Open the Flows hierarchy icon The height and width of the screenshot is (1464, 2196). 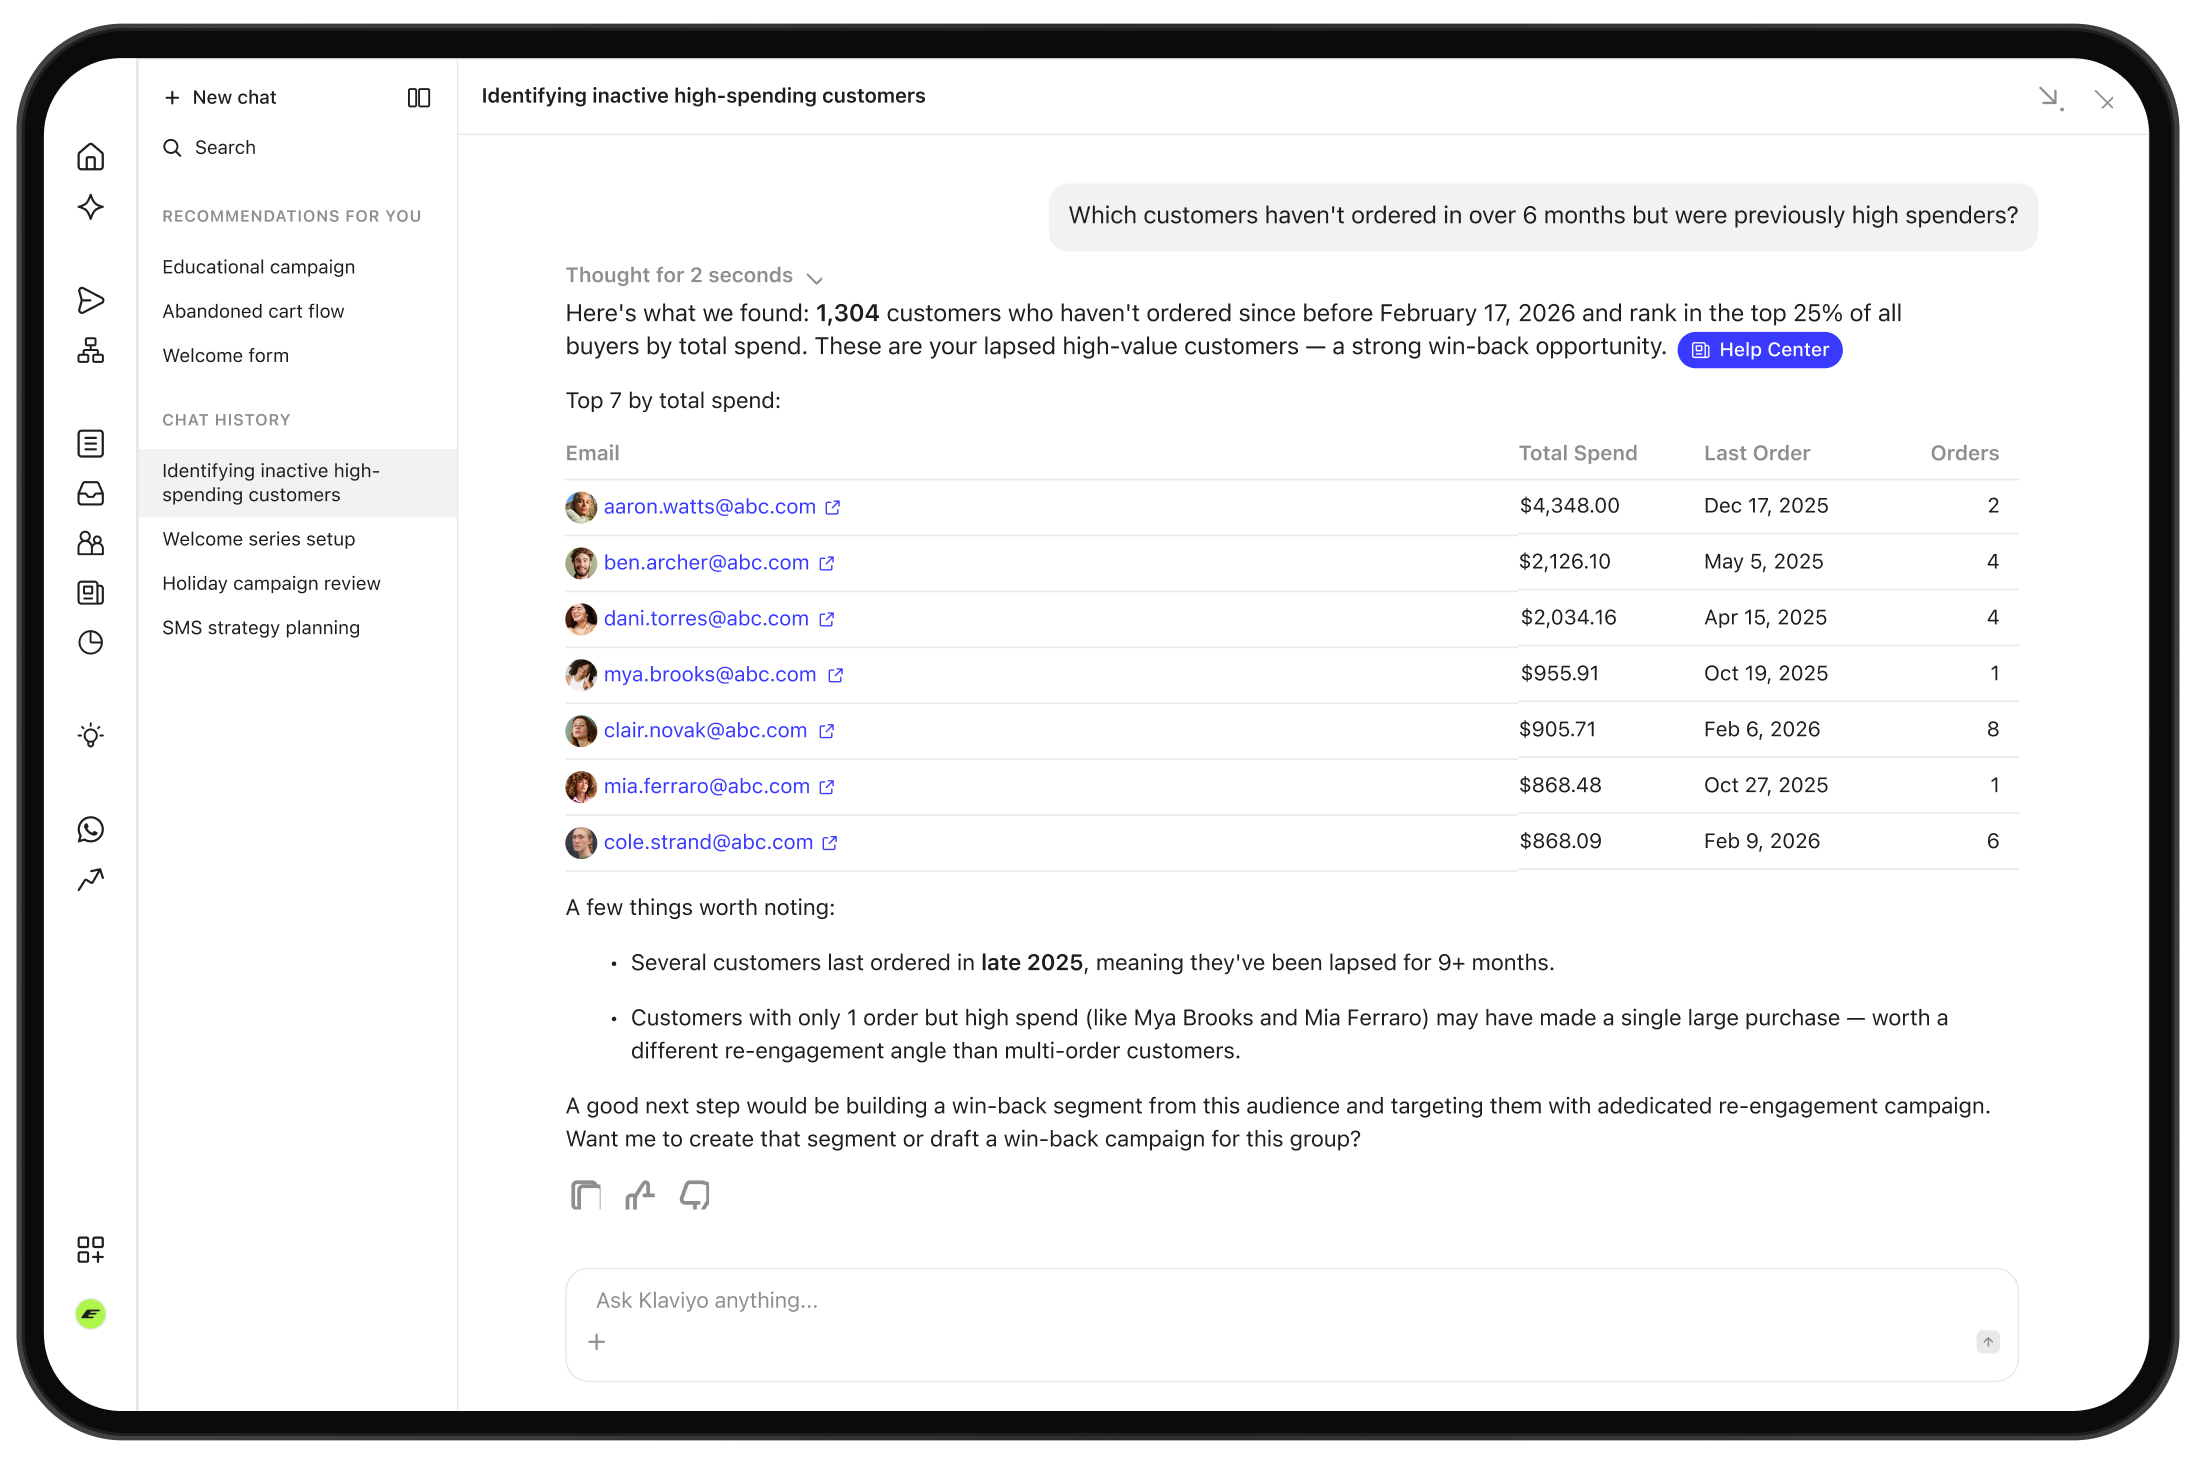(x=91, y=350)
